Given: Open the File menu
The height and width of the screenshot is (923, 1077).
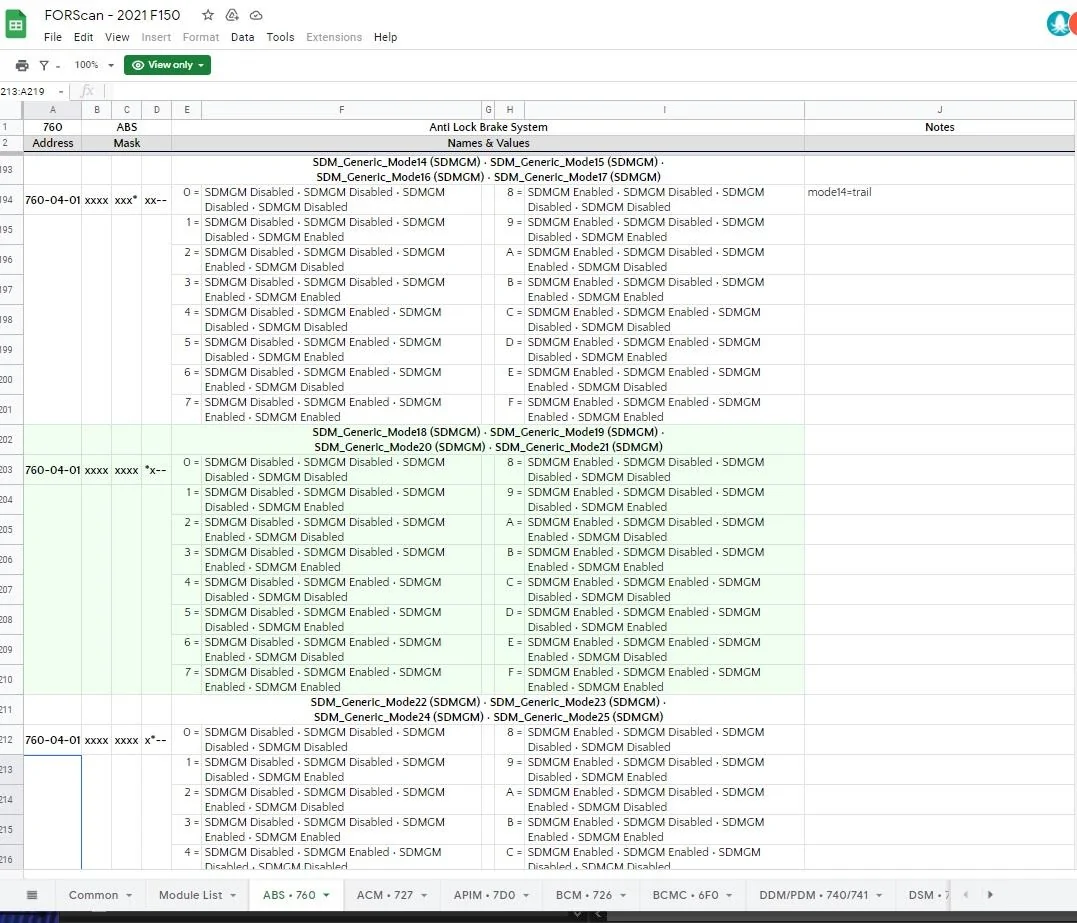Looking at the screenshot, I should [53, 37].
